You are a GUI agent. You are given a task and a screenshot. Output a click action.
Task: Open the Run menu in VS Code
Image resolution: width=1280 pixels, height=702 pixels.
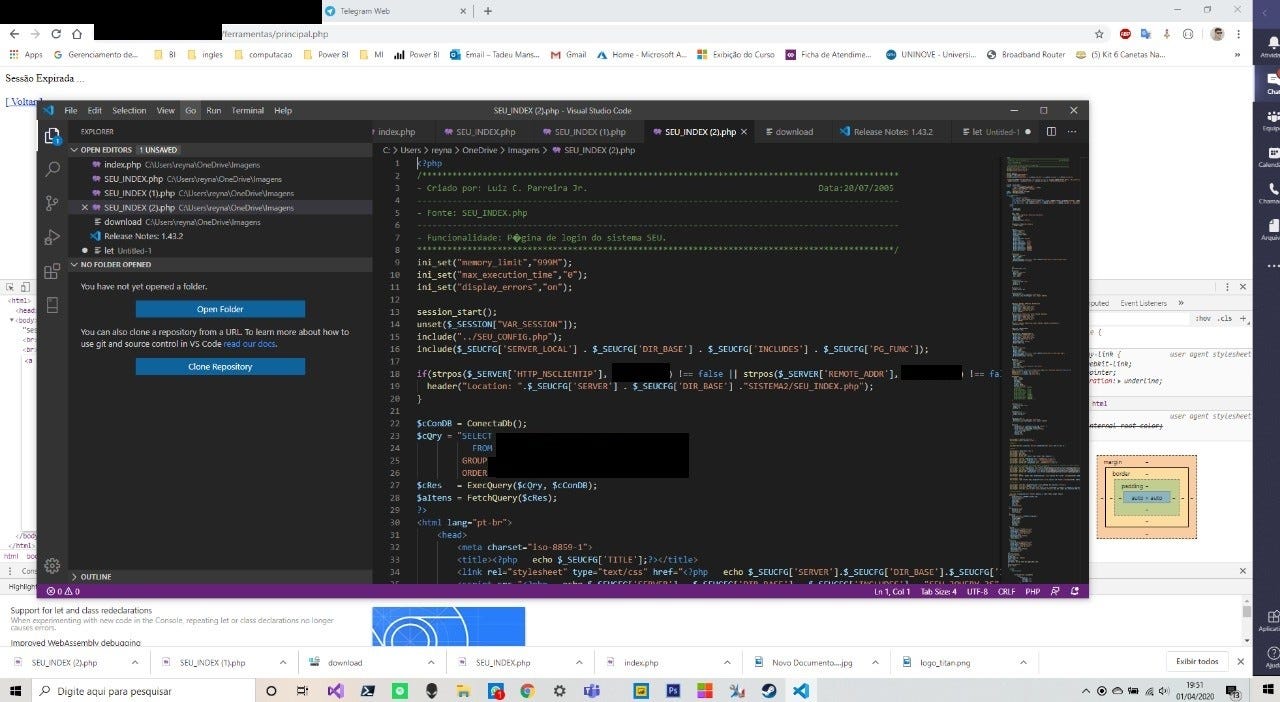tap(213, 111)
